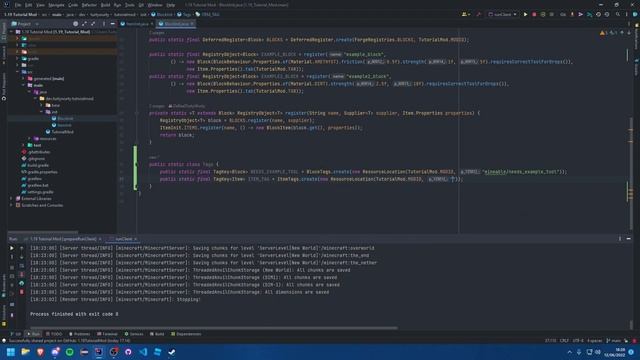Click the rerun play icon in Run panel
This screenshot has height=360, width=640.
11,248
